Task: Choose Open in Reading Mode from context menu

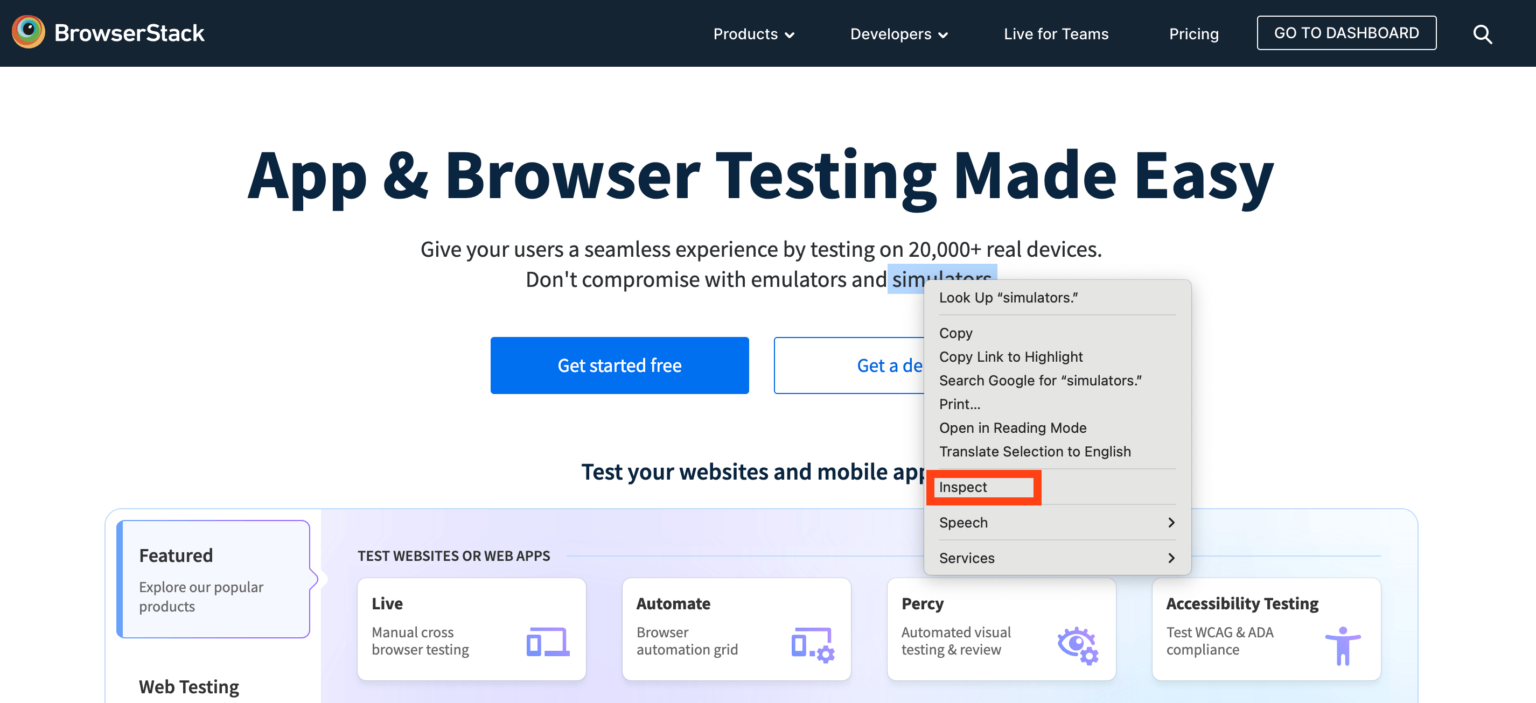Action: click(x=1012, y=427)
